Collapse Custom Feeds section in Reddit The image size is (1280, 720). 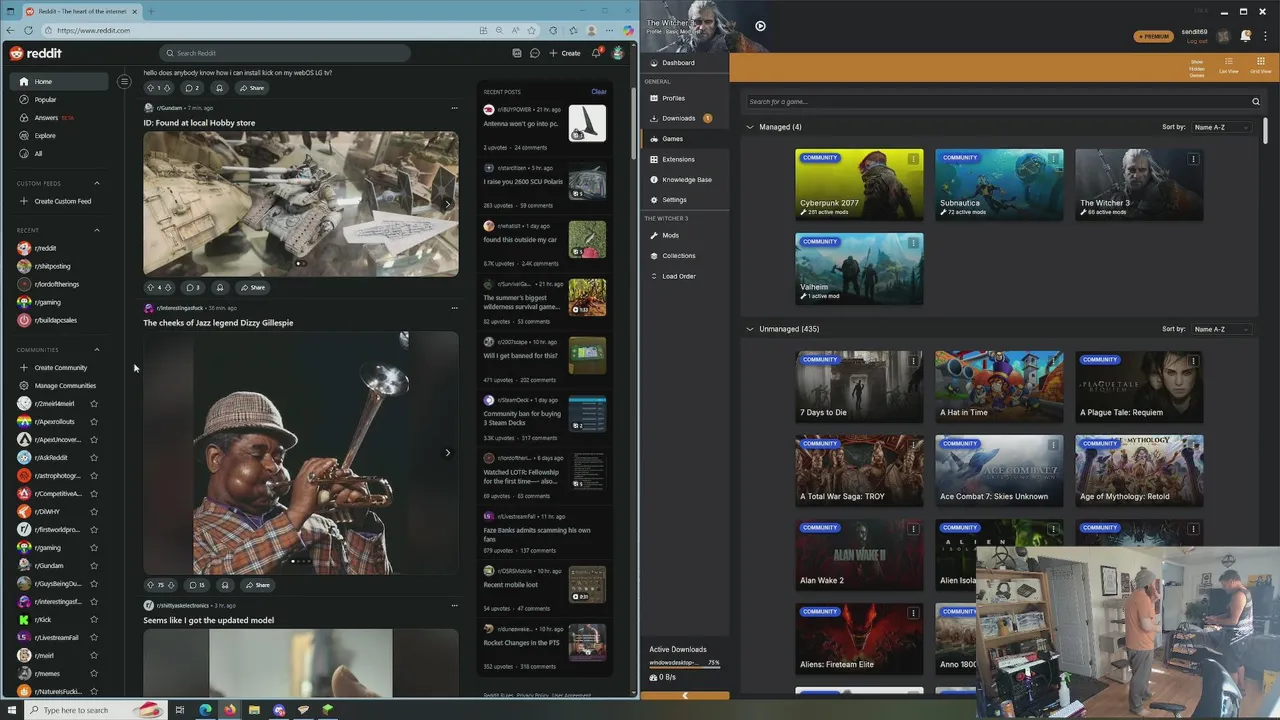click(97, 184)
